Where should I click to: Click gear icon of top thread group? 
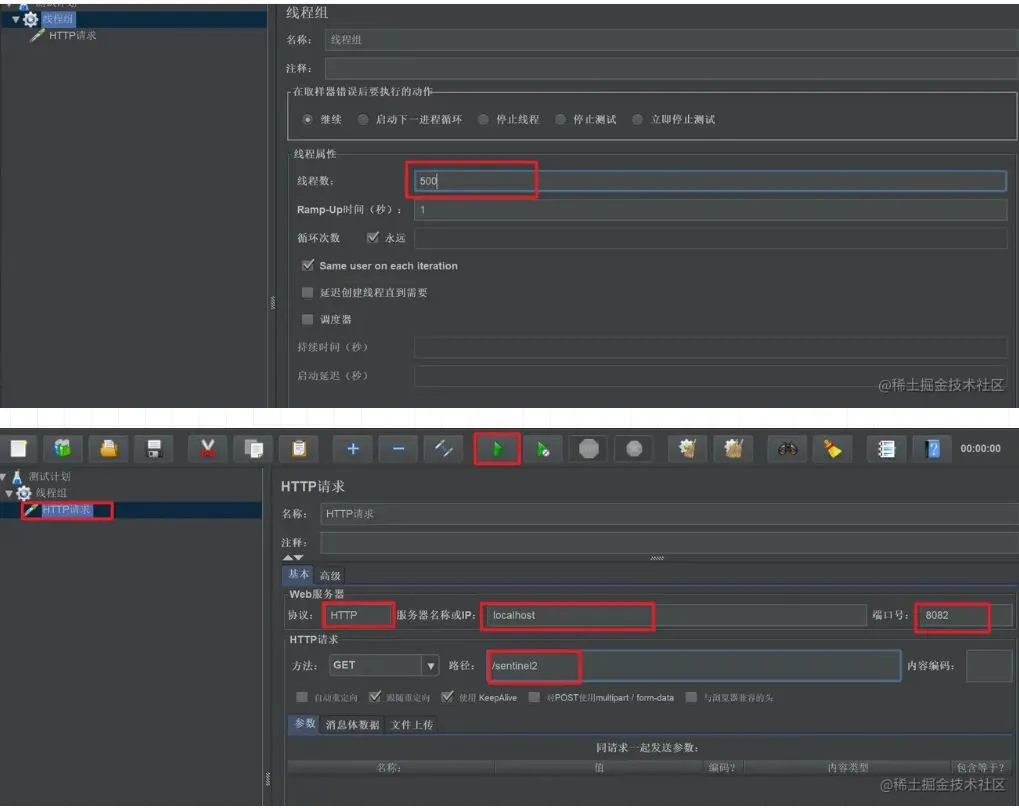pos(31,20)
